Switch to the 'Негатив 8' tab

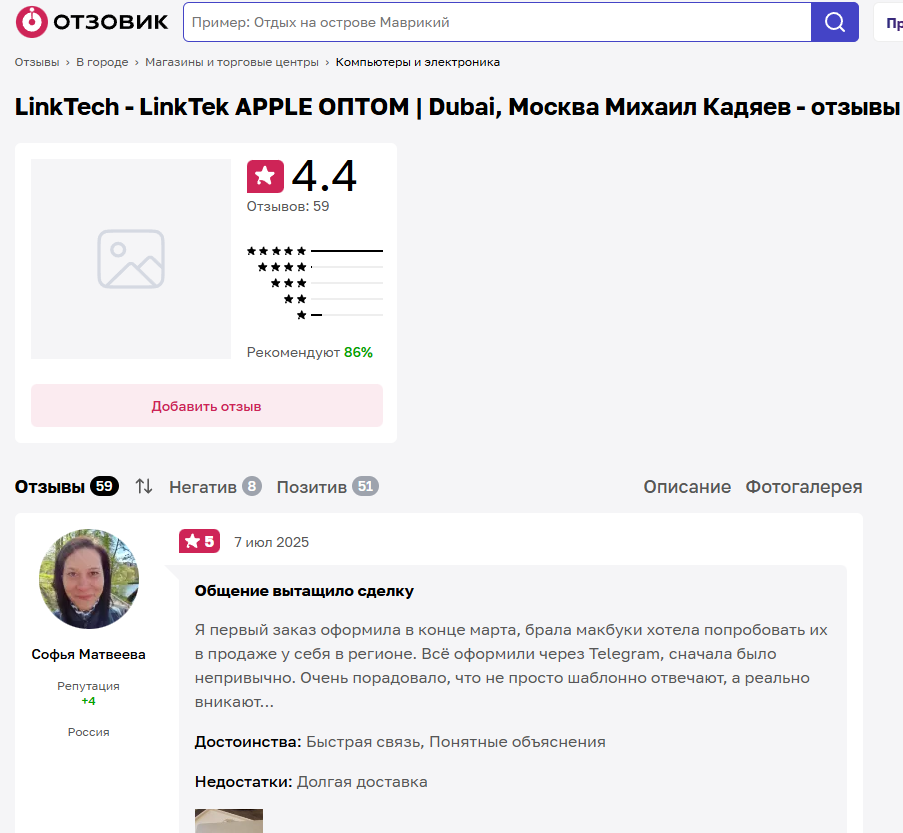215,487
